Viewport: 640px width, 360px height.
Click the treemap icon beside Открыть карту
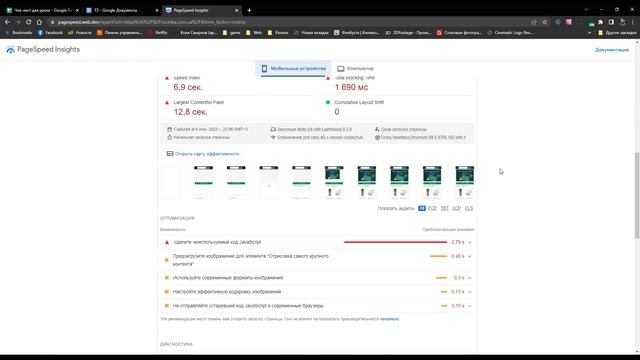[x=170, y=154]
